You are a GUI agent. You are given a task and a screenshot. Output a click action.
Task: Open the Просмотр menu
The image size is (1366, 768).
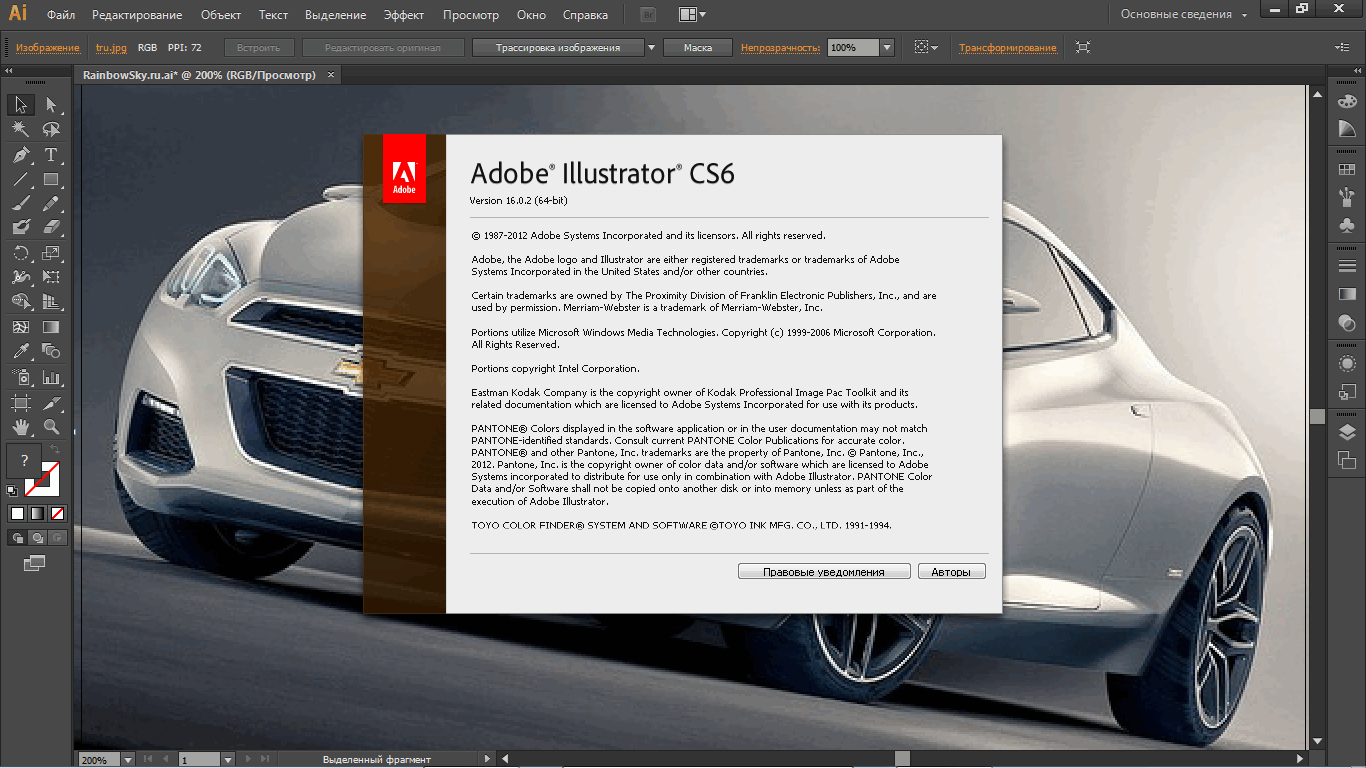click(471, 15)
